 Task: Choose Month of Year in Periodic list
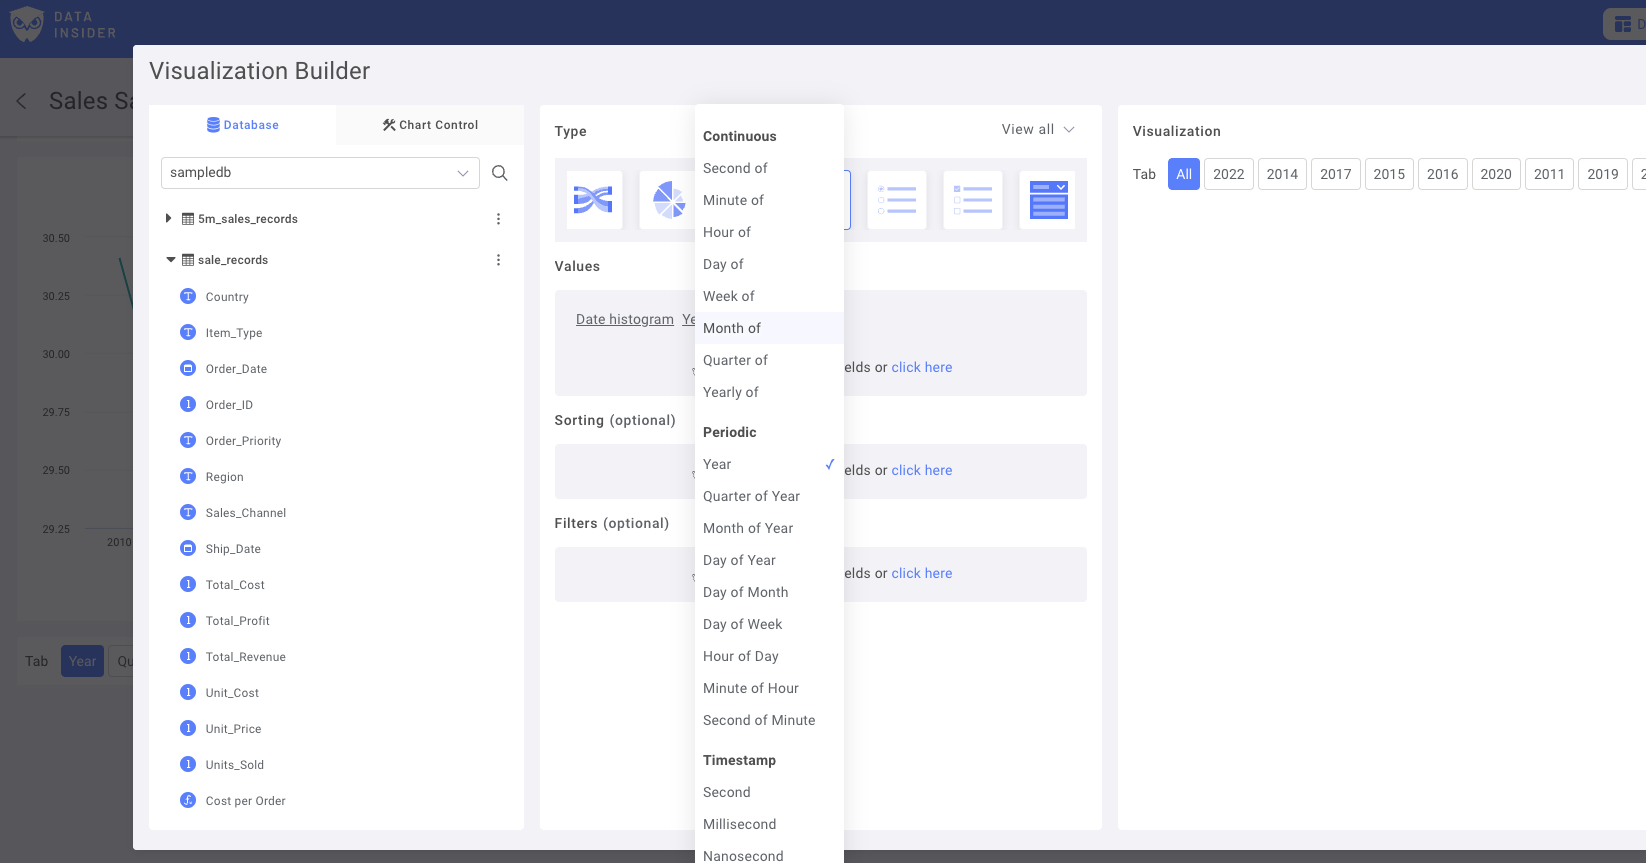pos(748,528)
